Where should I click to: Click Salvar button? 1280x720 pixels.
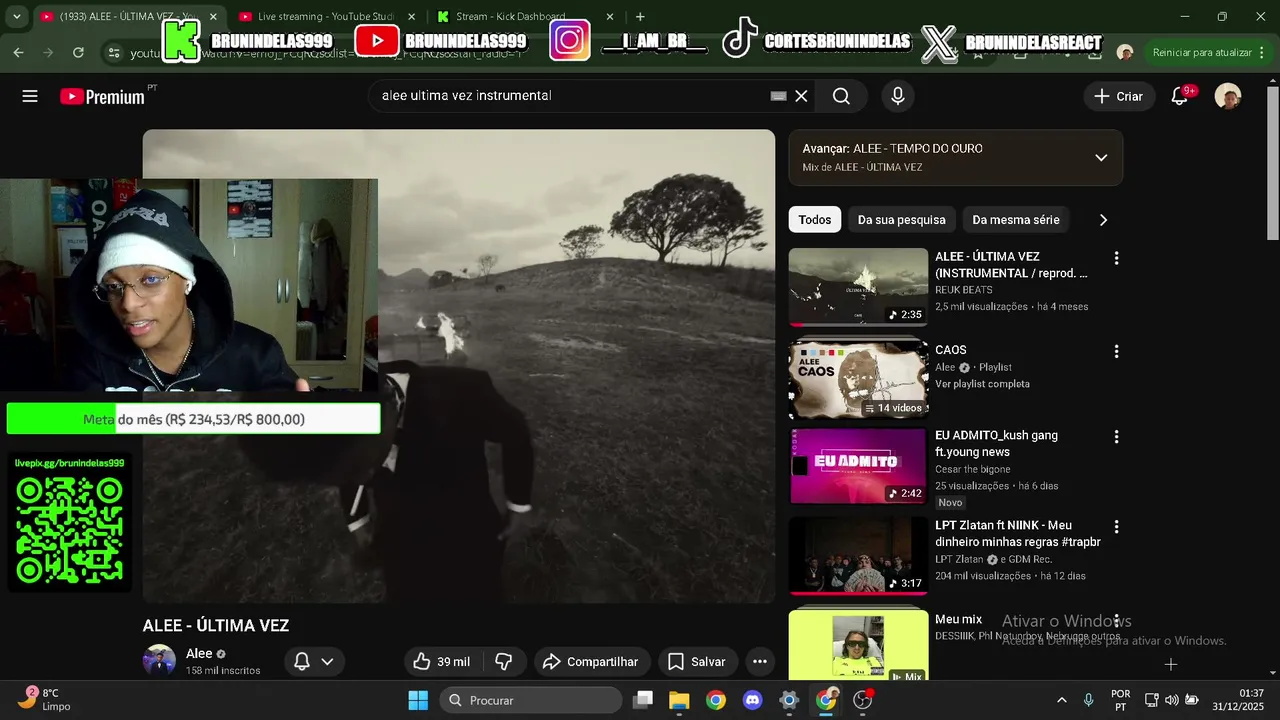pyautogui.click(x=696, y=661)
